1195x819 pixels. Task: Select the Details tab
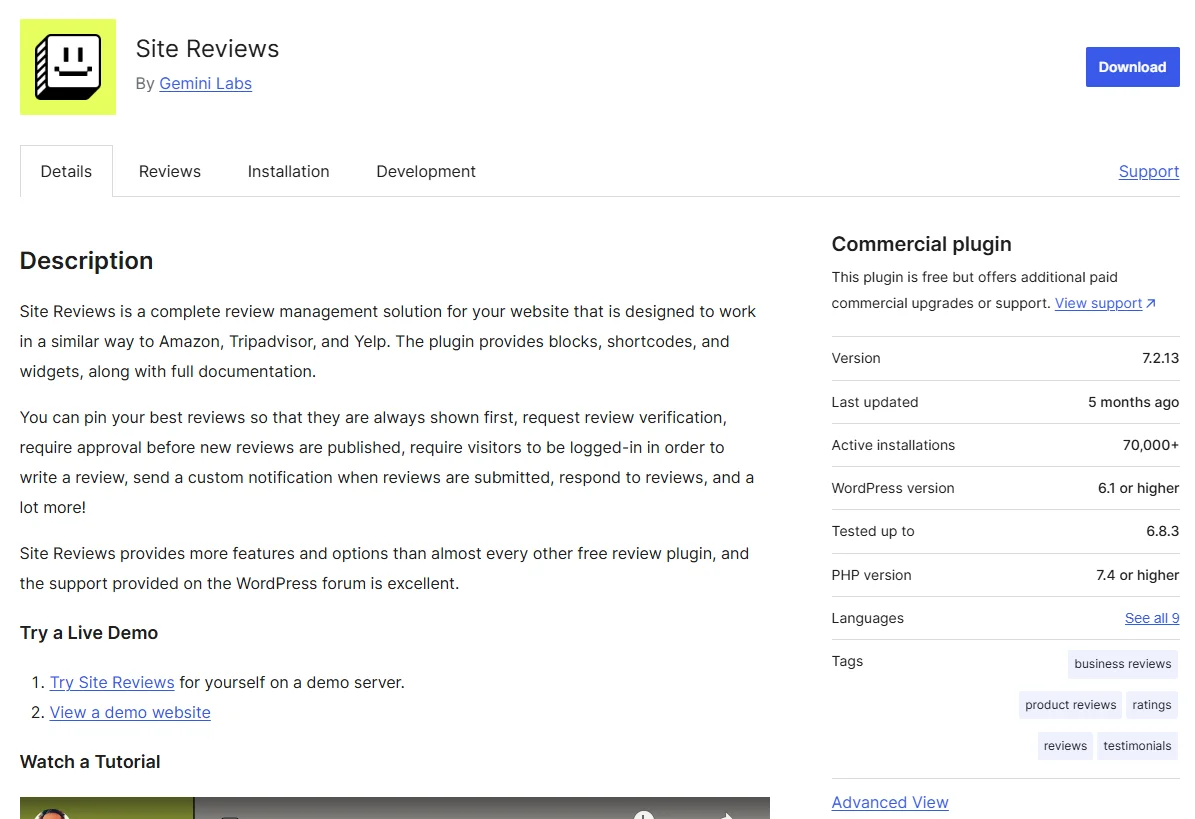pos(66,171)
